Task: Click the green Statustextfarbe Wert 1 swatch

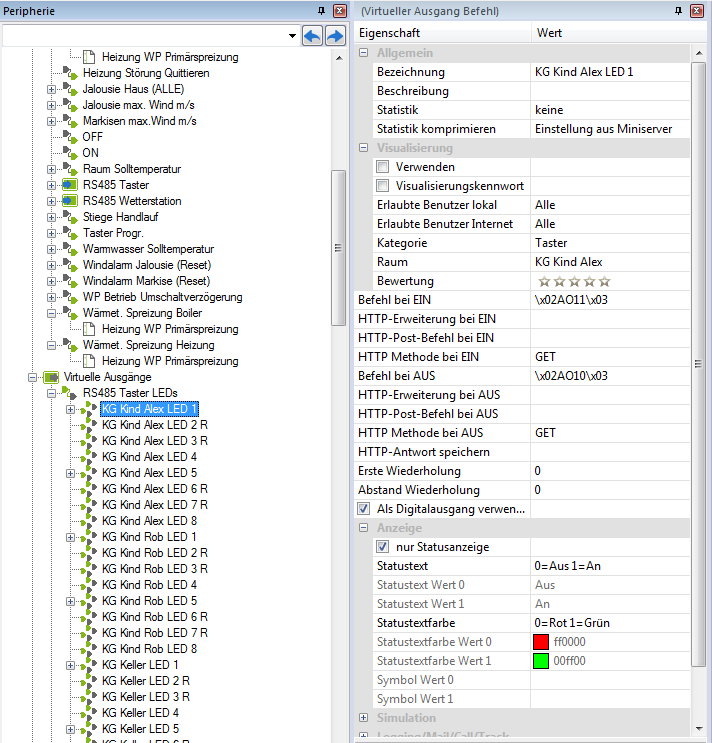Action: click(541, 661)
